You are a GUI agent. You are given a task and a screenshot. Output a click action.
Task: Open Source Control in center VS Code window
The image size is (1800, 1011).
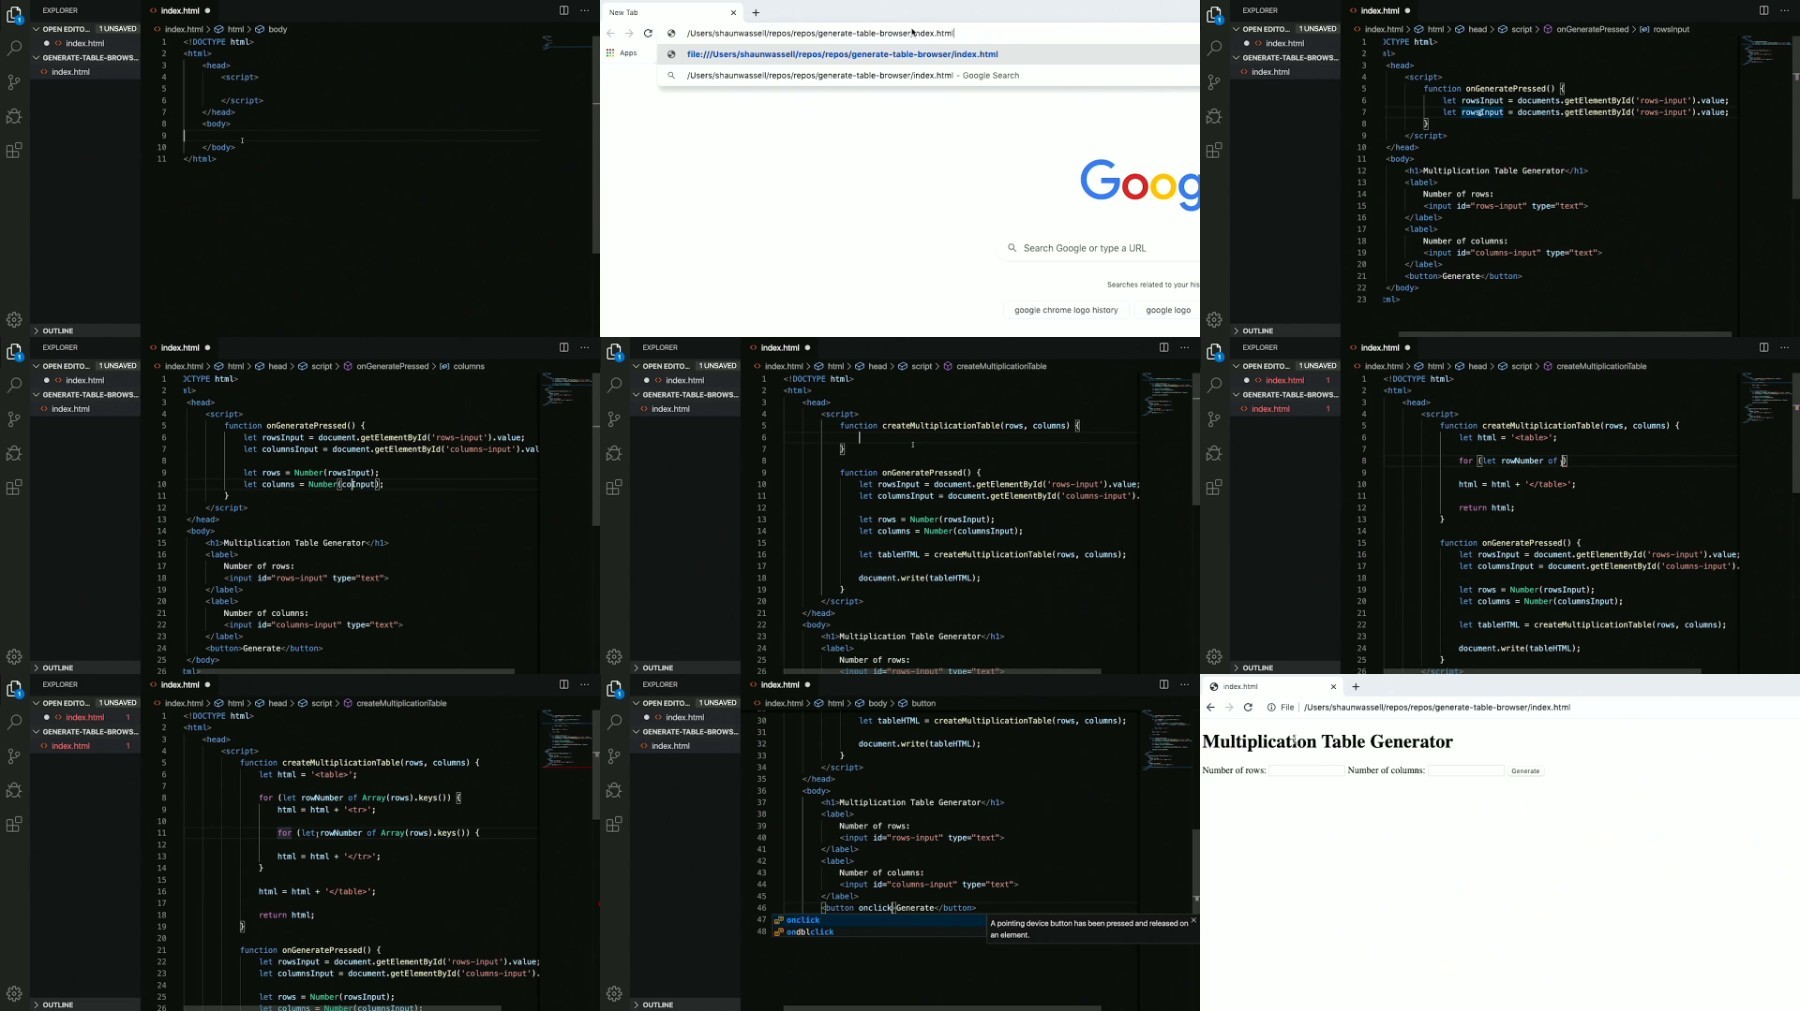pos(614,419)
